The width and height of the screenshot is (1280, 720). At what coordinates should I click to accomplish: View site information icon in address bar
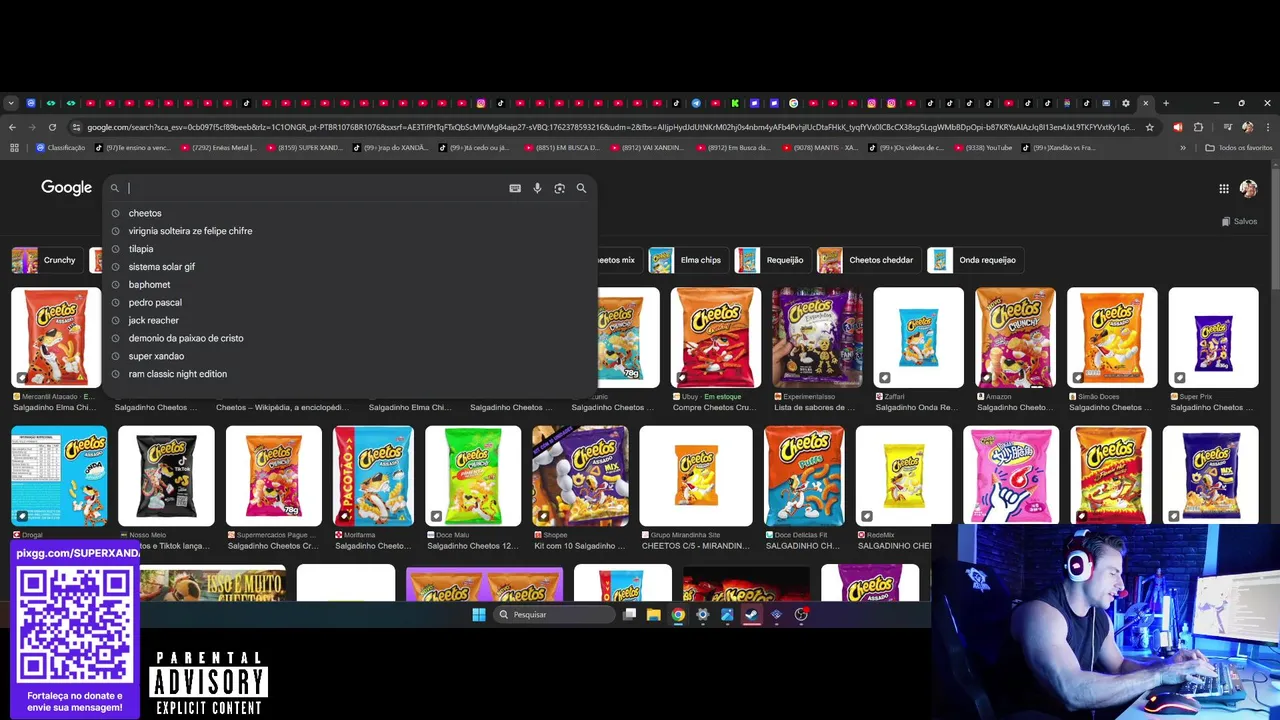[76, 127]
